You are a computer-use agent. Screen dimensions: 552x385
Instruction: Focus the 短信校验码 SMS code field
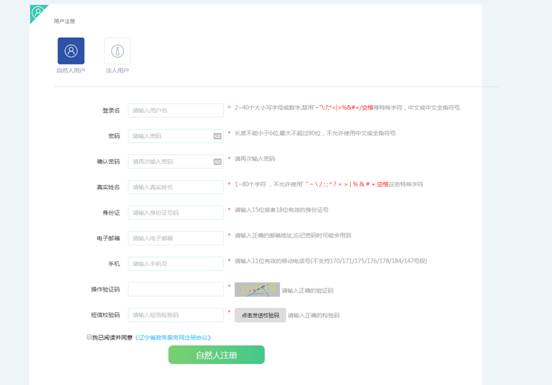click(x=176, y=315)
